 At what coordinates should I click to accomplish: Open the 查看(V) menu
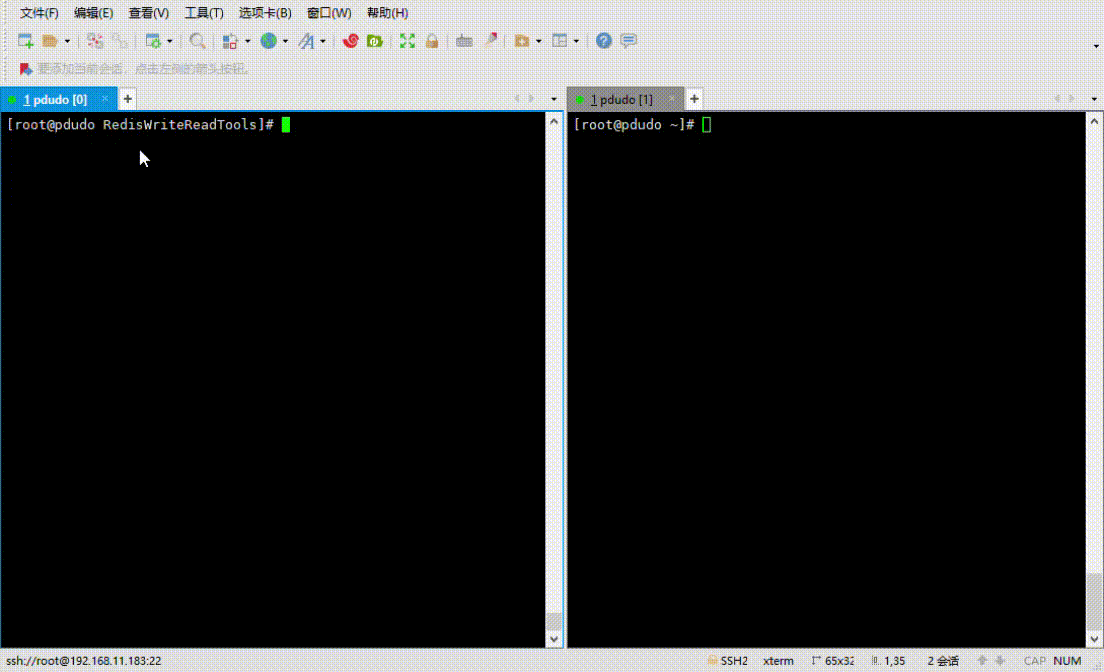click(x=149, y=13)
